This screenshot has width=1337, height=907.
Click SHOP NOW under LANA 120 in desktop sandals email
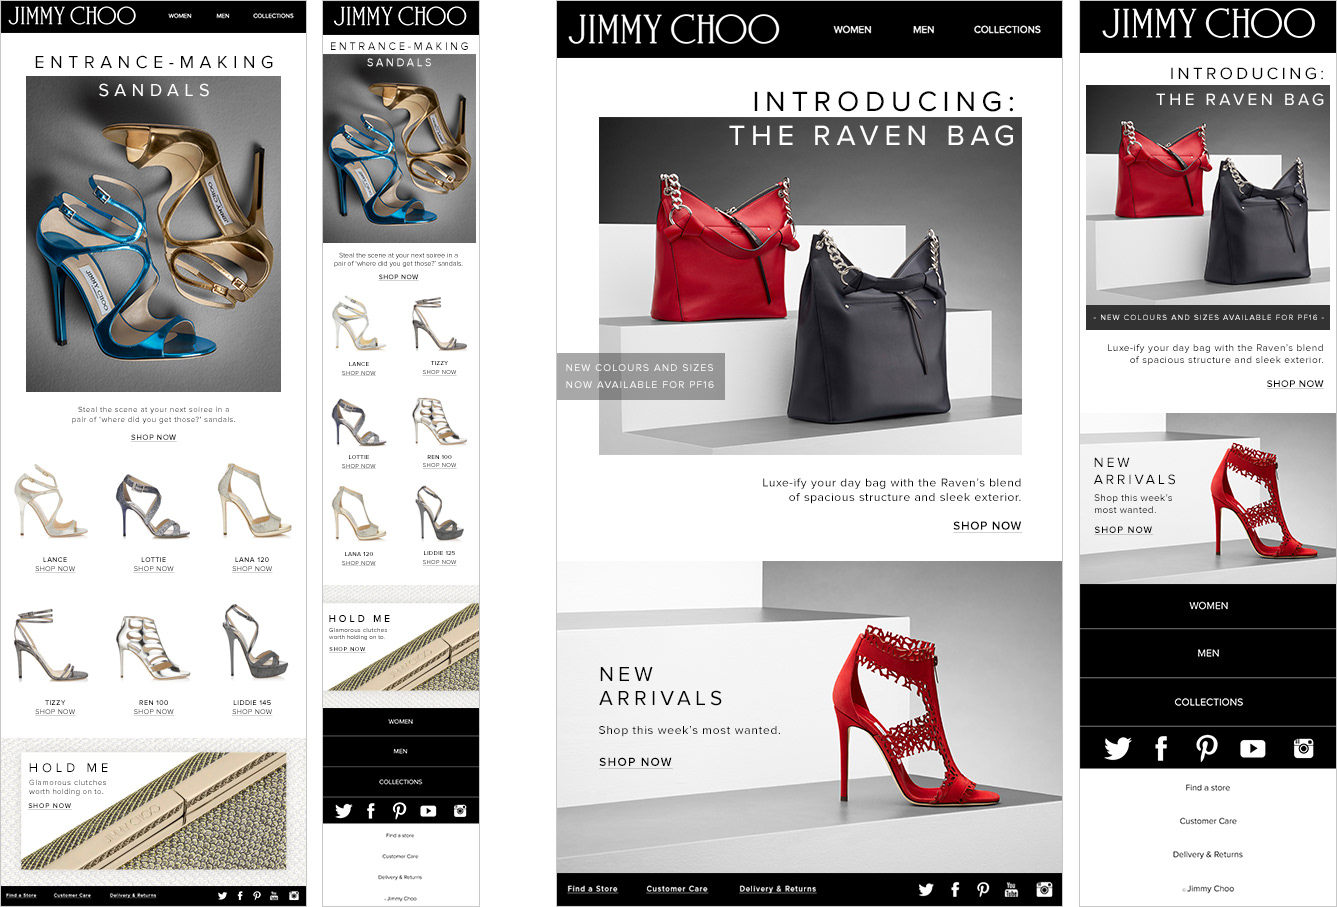pyautogui.click(x=252, y=569)
